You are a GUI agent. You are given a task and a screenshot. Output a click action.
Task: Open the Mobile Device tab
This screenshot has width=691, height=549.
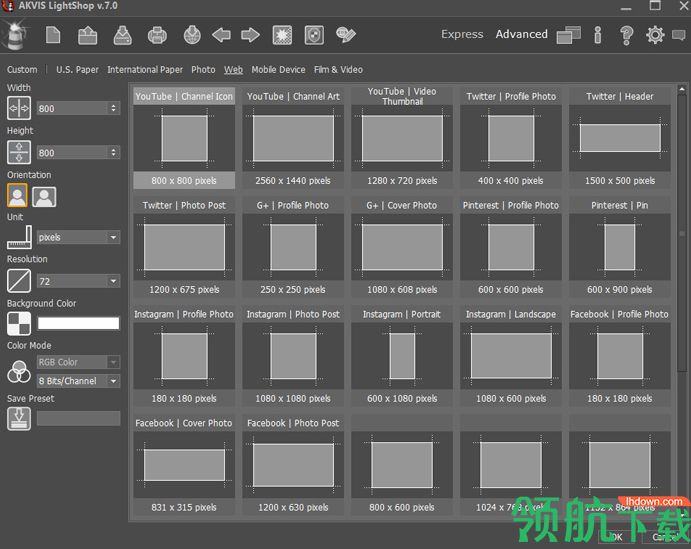point(279,70)
